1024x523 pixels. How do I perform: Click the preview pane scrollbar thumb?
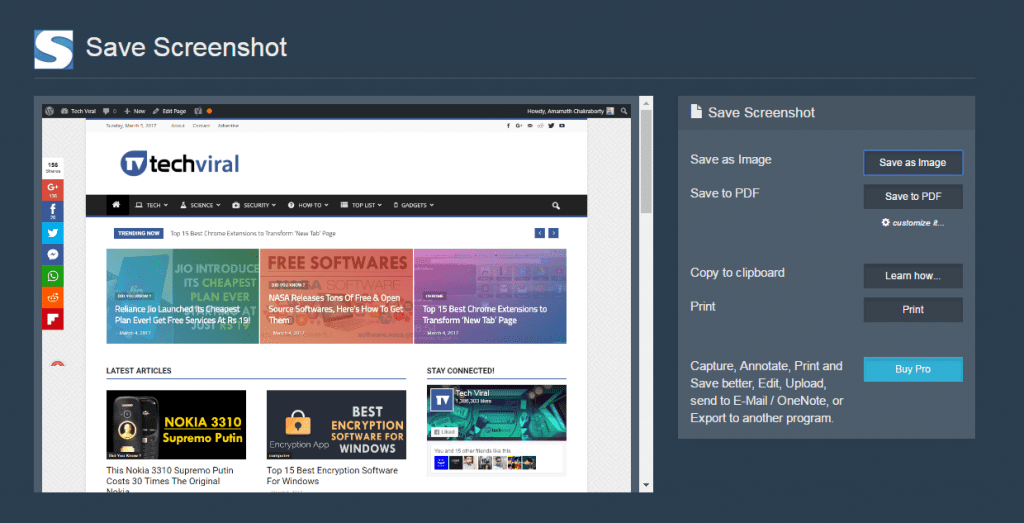point(646,161)
